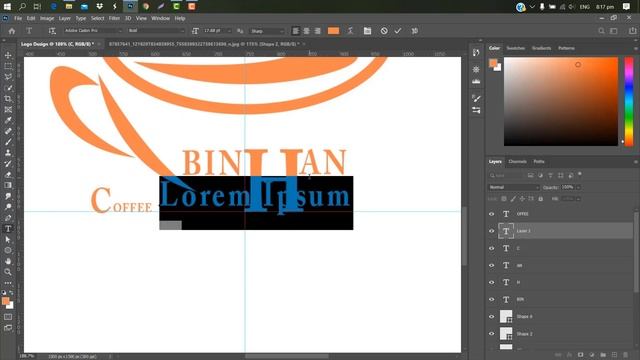This screenshot has height=360, width=640.
Task: Open the search icon in options bar
Action: point(601,31)
